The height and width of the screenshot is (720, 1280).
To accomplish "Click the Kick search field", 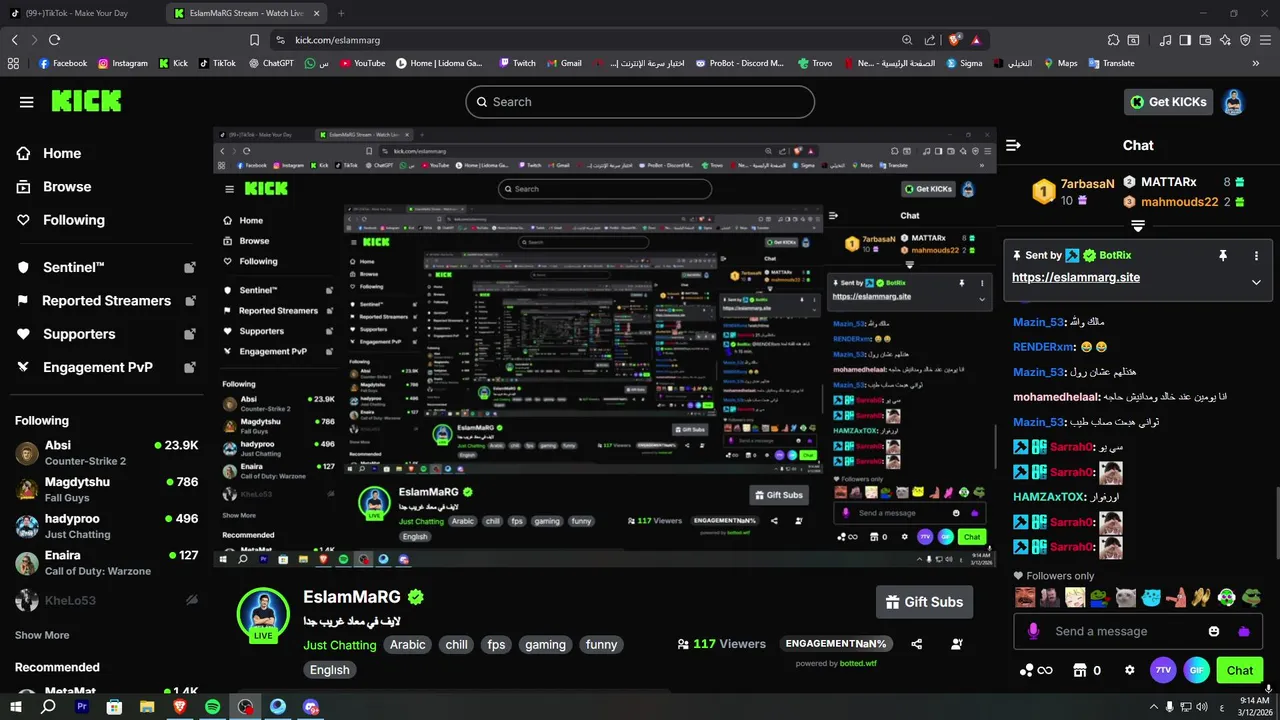I will pyautogui.click(x=640, y=102).
